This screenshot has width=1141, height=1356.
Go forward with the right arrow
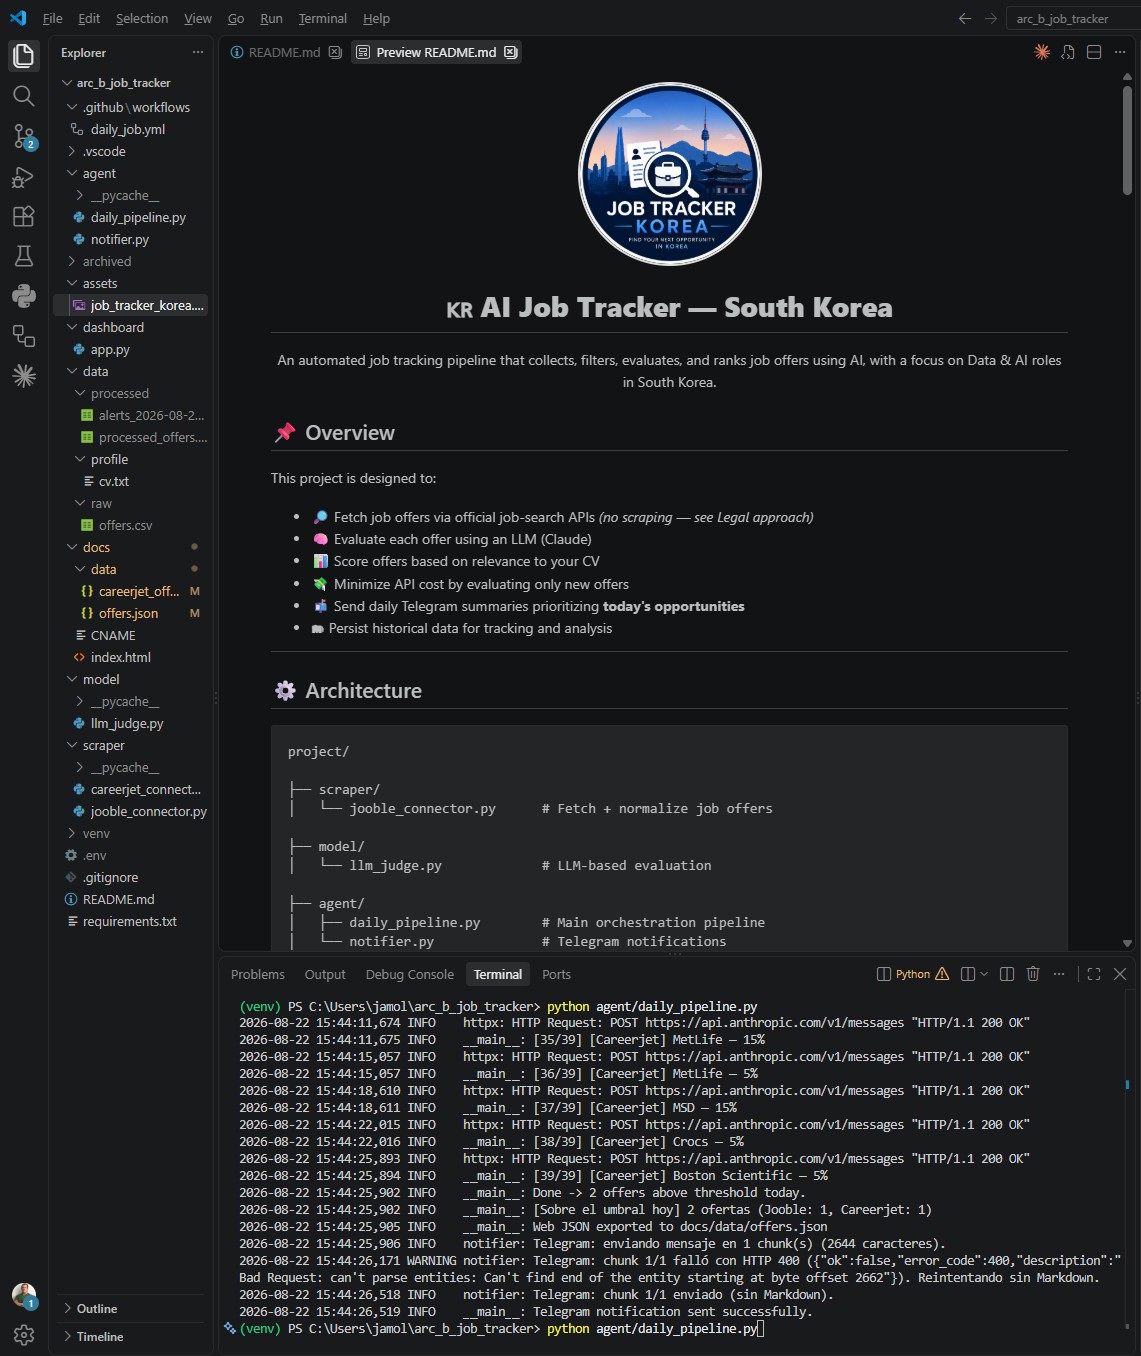tap(991, 18)
